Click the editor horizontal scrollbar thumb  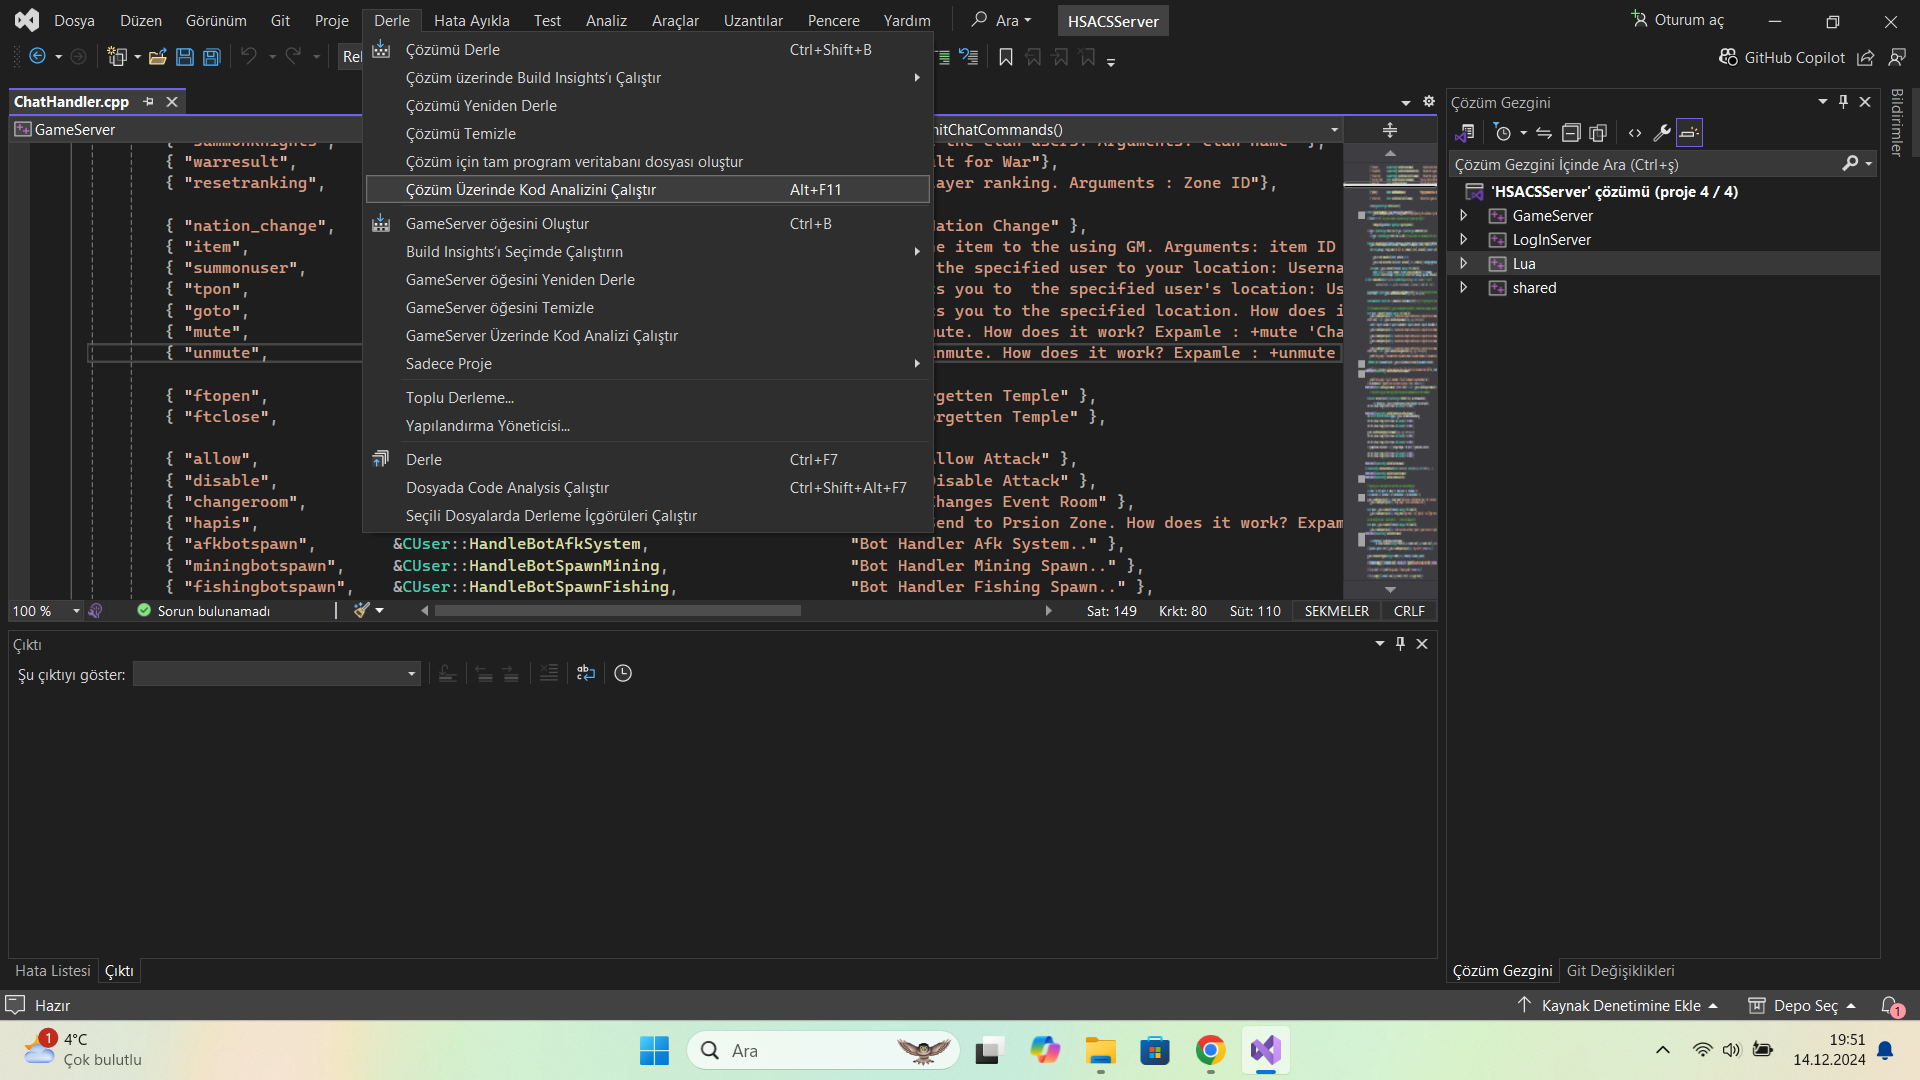(618, 610)
